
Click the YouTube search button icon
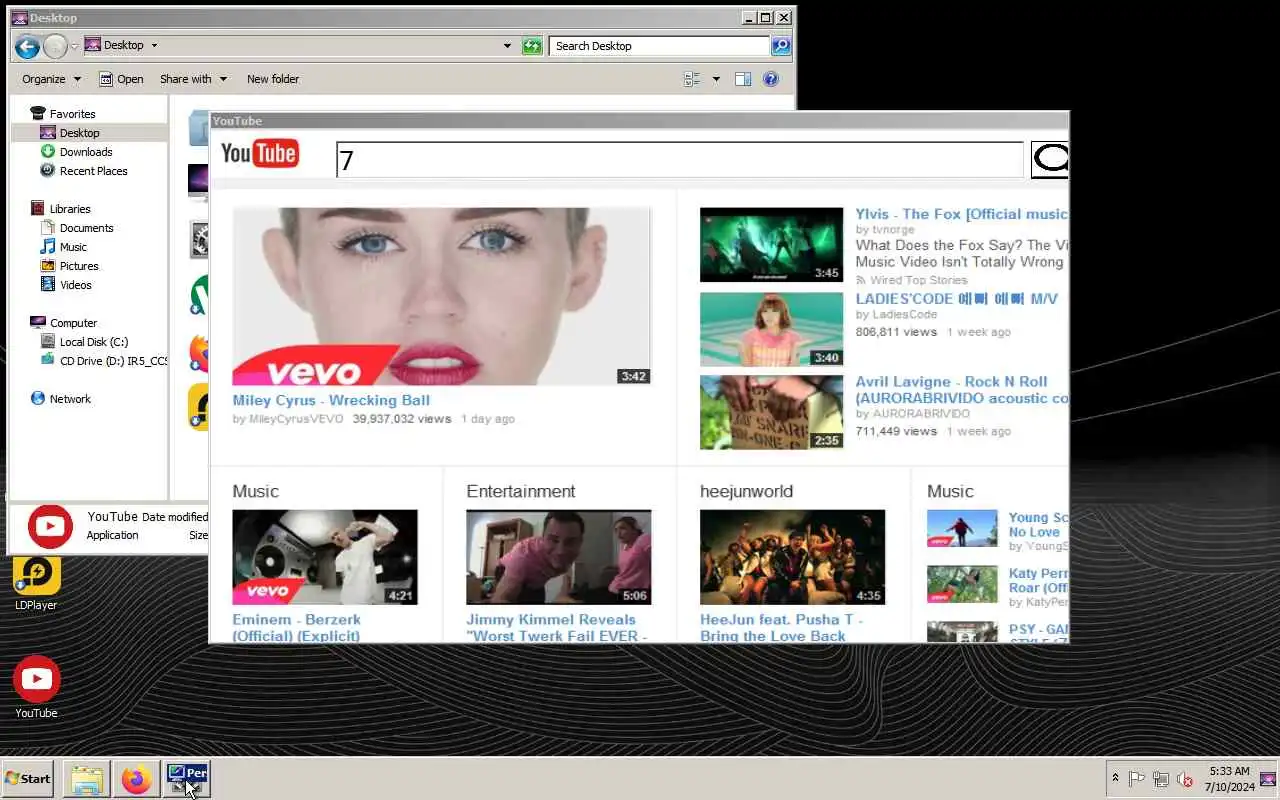click(1050, 159)
